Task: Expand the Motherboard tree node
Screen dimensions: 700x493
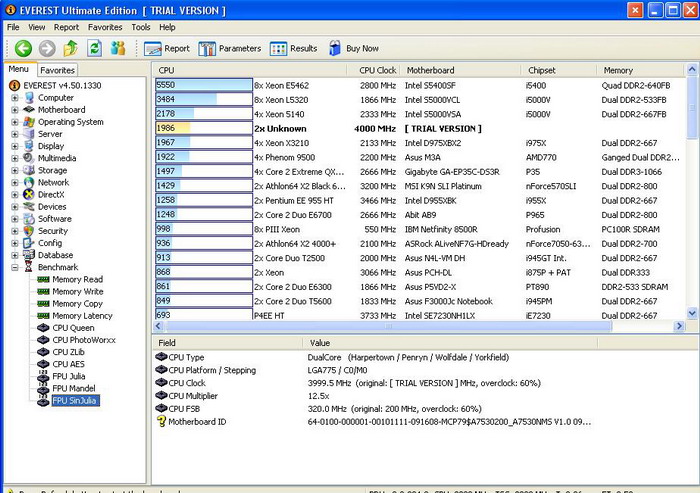Action: tap(15, 110)
